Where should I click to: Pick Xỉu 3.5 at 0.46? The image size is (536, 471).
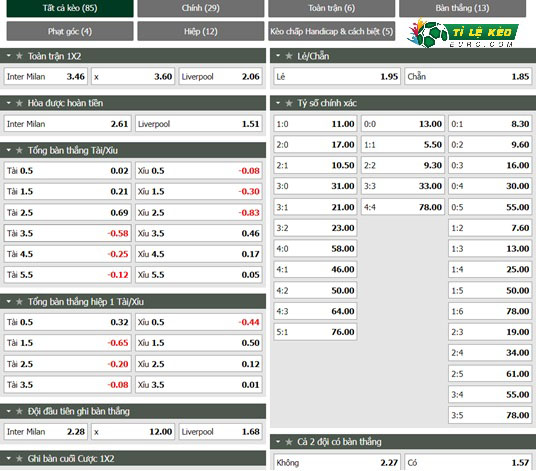pyautogui.click(x=199, y=233)
